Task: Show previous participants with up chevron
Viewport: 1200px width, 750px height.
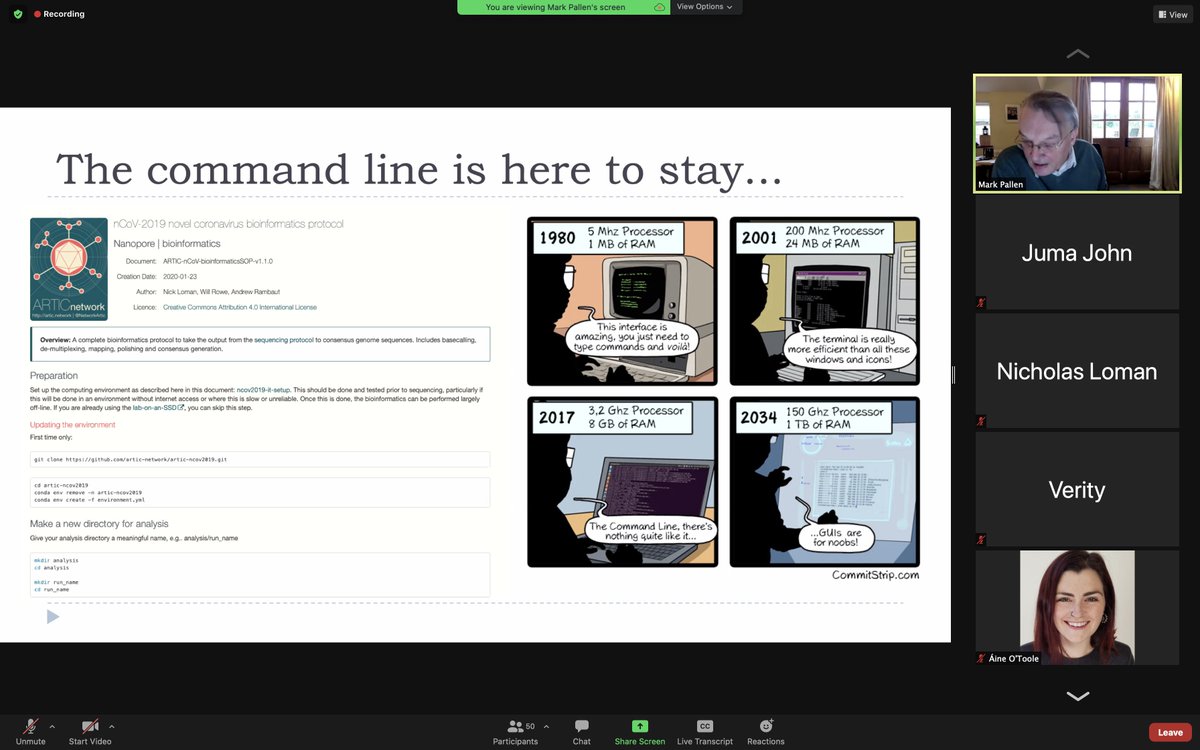Action: coord(1077,54)
